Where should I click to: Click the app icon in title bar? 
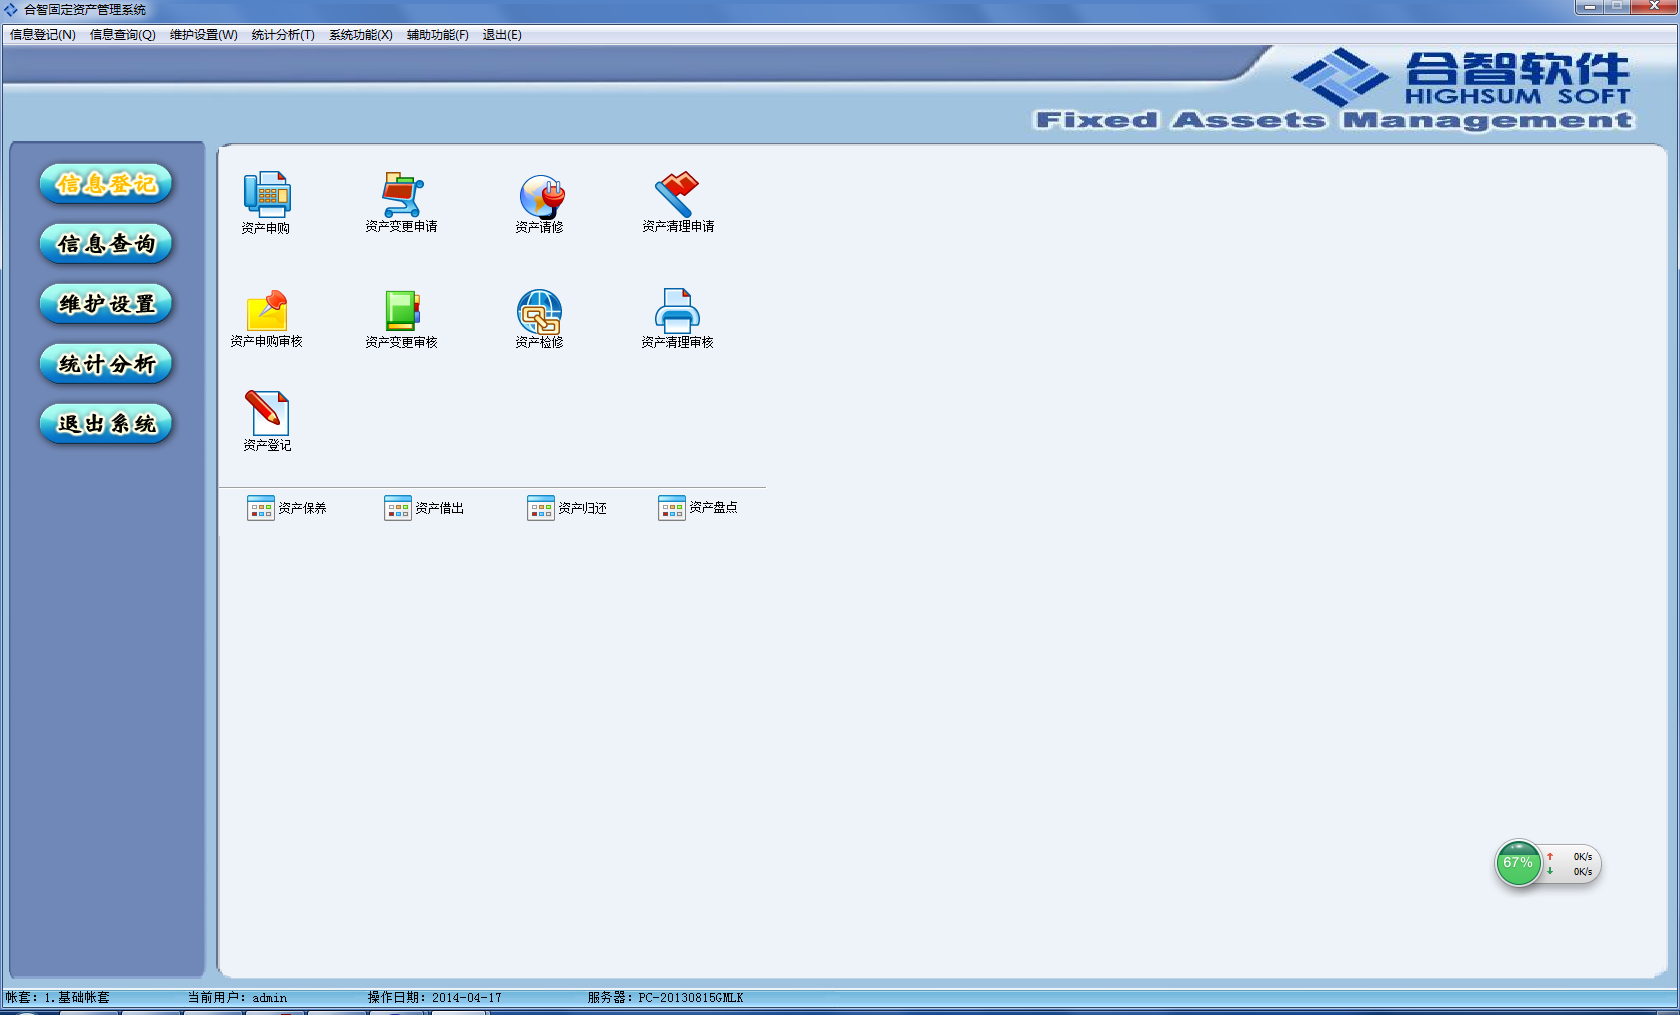point(11,9)
